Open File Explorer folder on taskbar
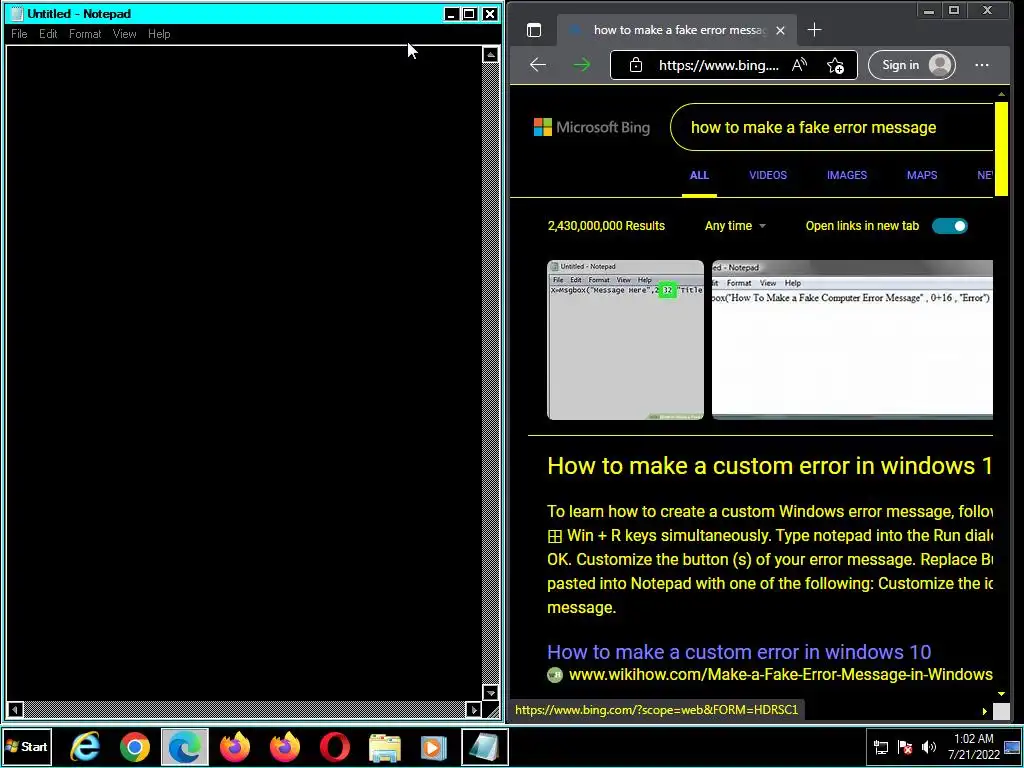The image size is (1024, 768). tap(385, 747)
